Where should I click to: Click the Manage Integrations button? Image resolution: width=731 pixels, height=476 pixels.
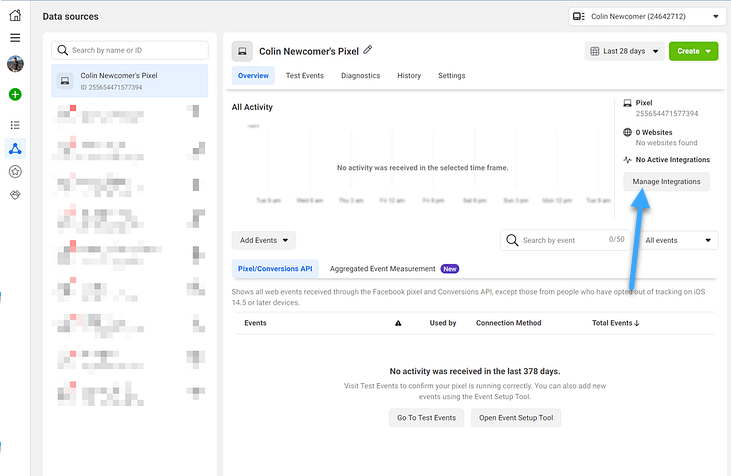[x=666, y=182]
